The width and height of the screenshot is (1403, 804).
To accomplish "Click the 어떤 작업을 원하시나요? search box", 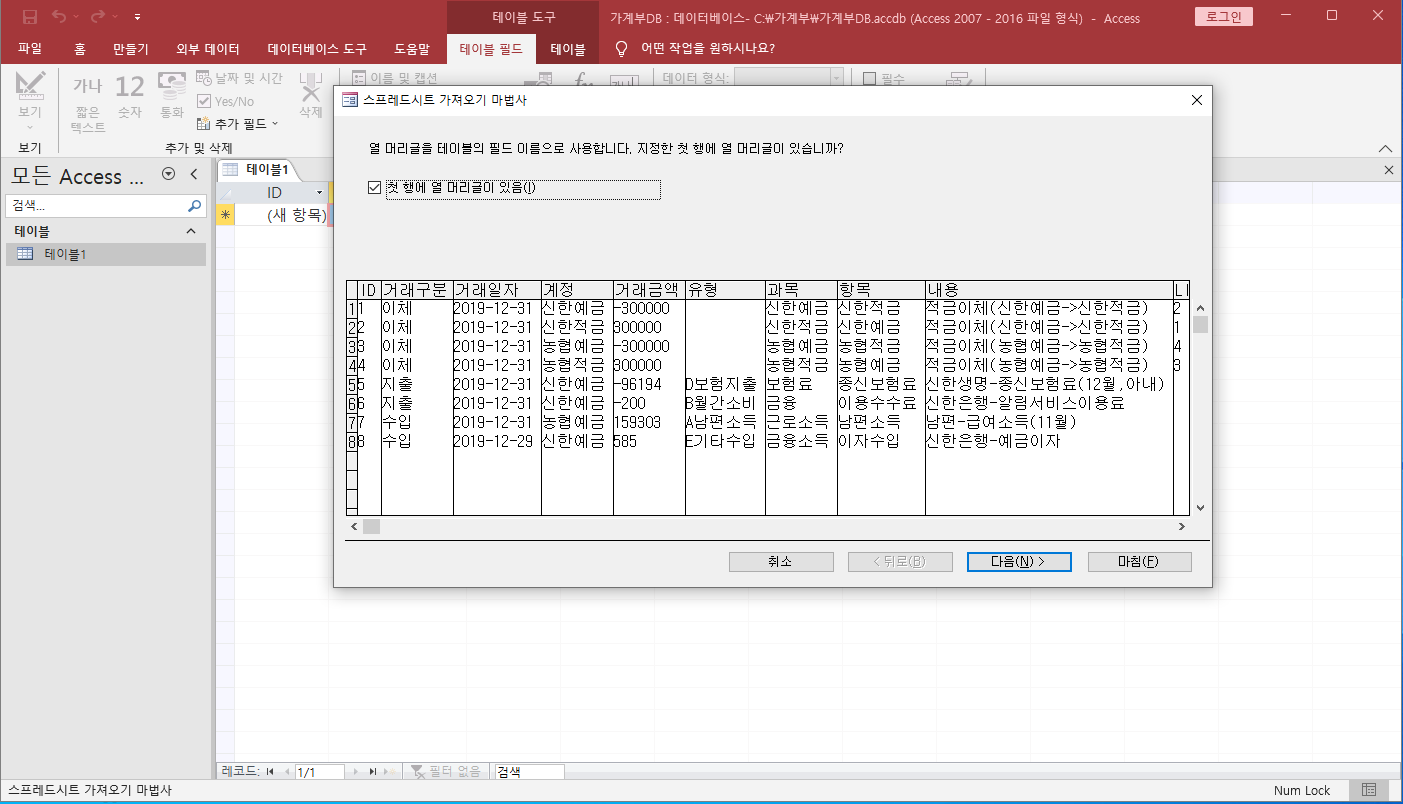I will click(708, 48).
